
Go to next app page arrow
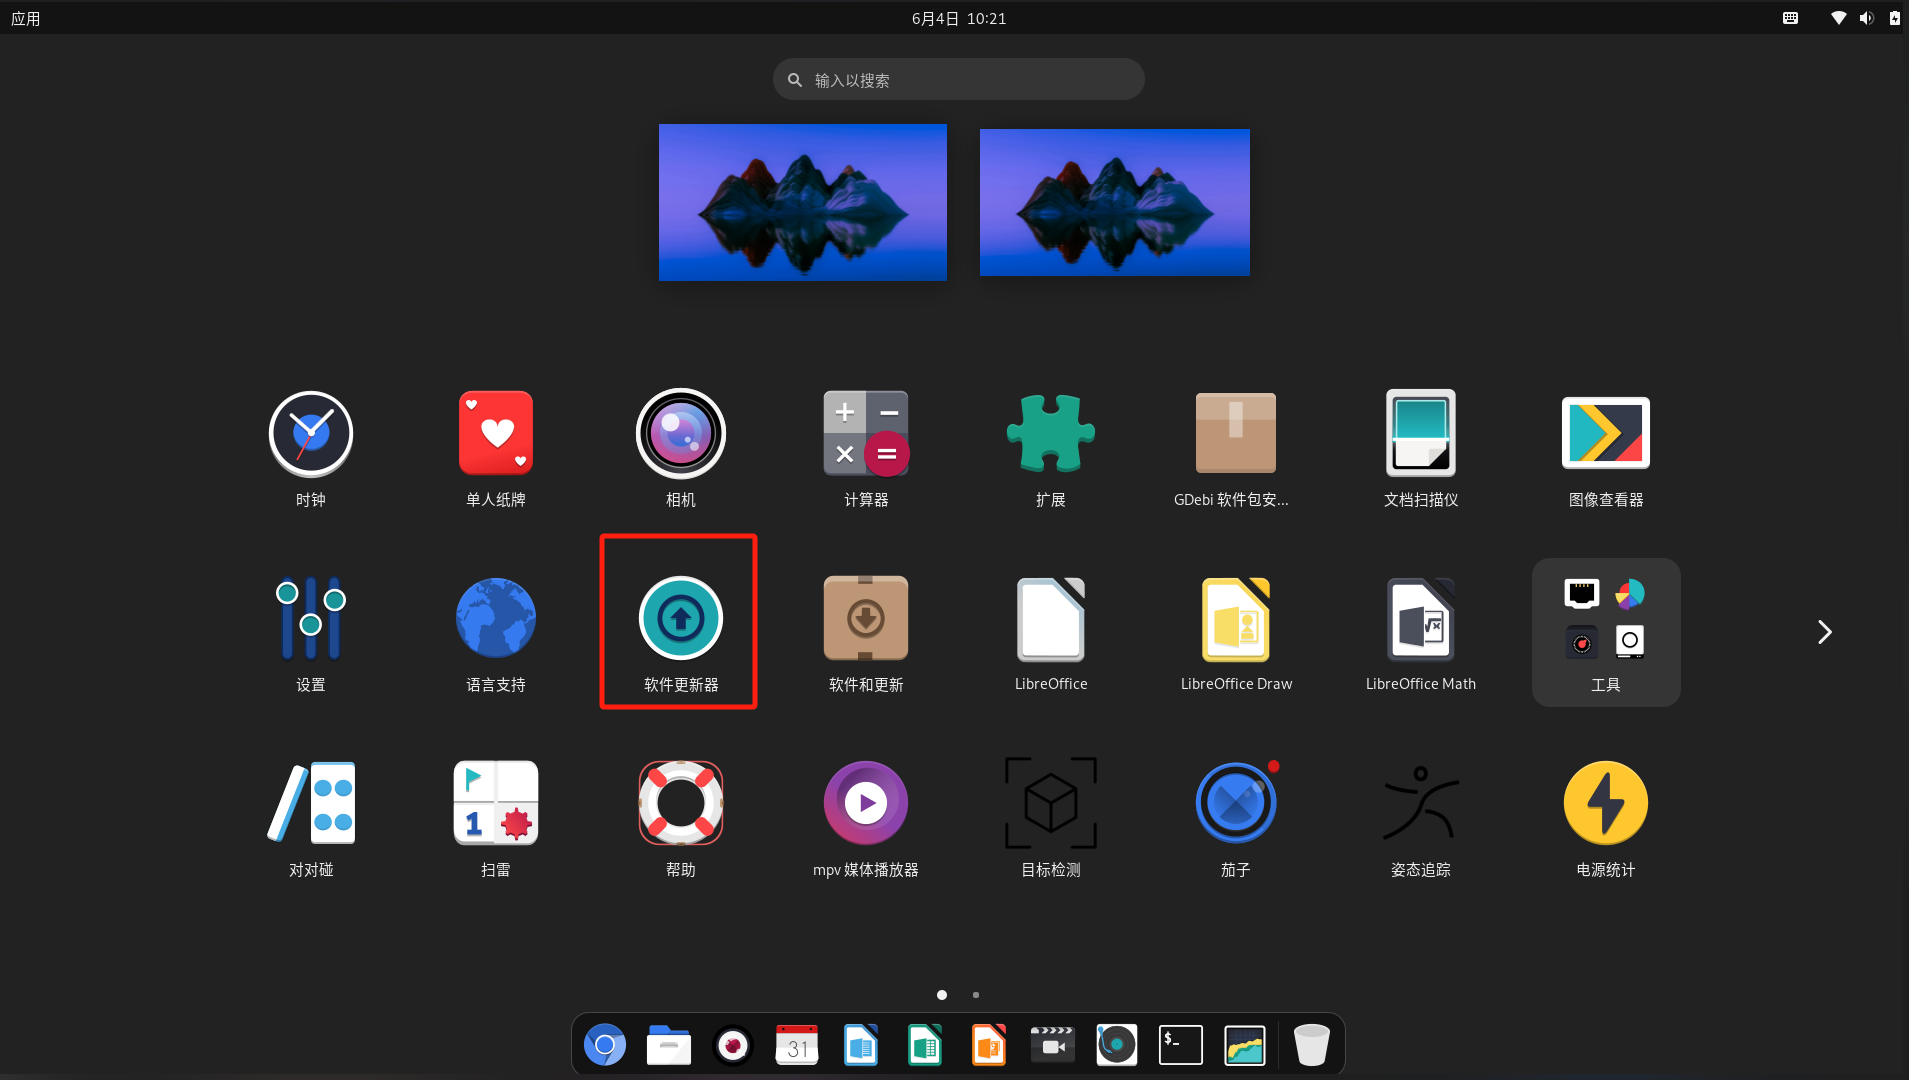(x=1825, y=632)
